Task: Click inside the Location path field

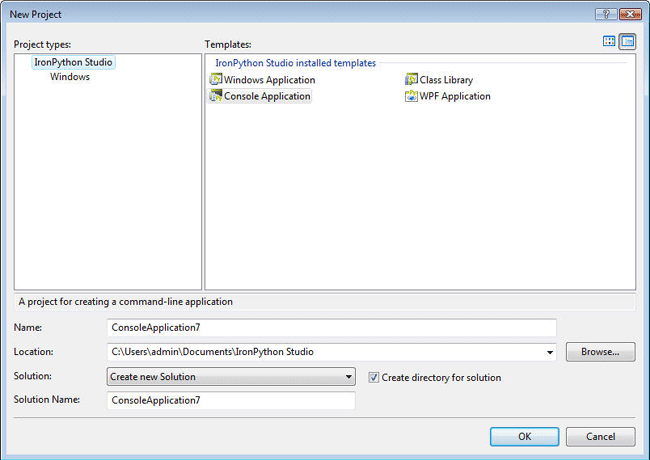Action: 325,352
